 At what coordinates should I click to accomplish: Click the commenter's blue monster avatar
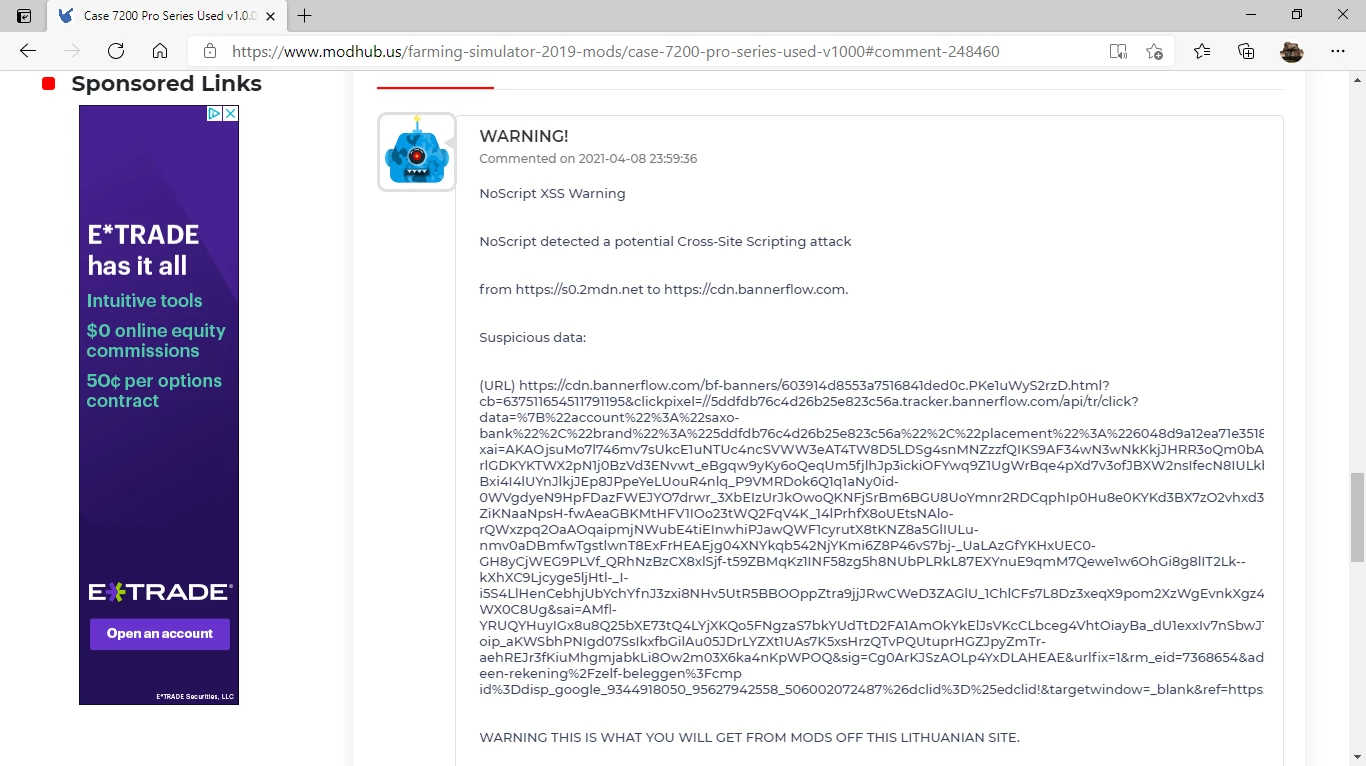point(417,152)
